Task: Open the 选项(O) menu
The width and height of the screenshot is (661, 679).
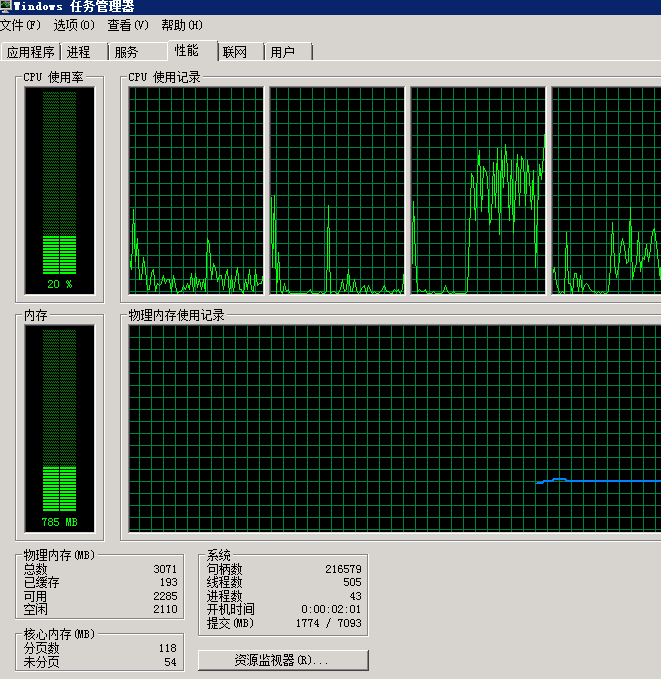Action: tap(74, 26)
